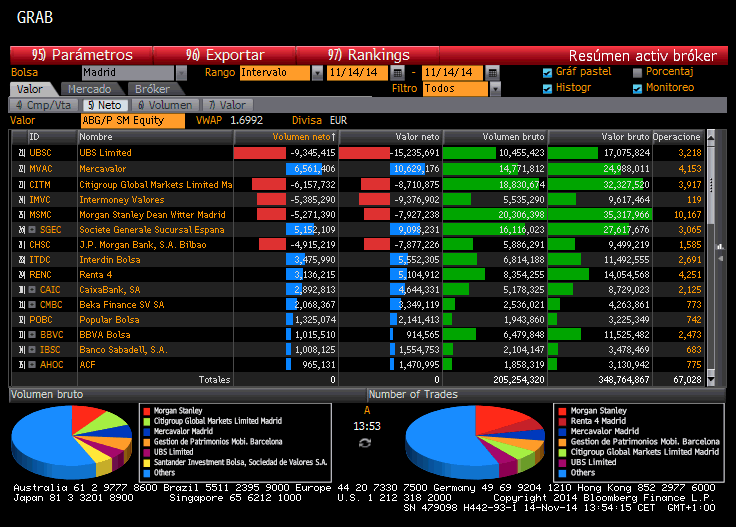Select the 5) Neto view tab
Screen dimensions: 736x527
pyautogui.click(x=105, y=105)
